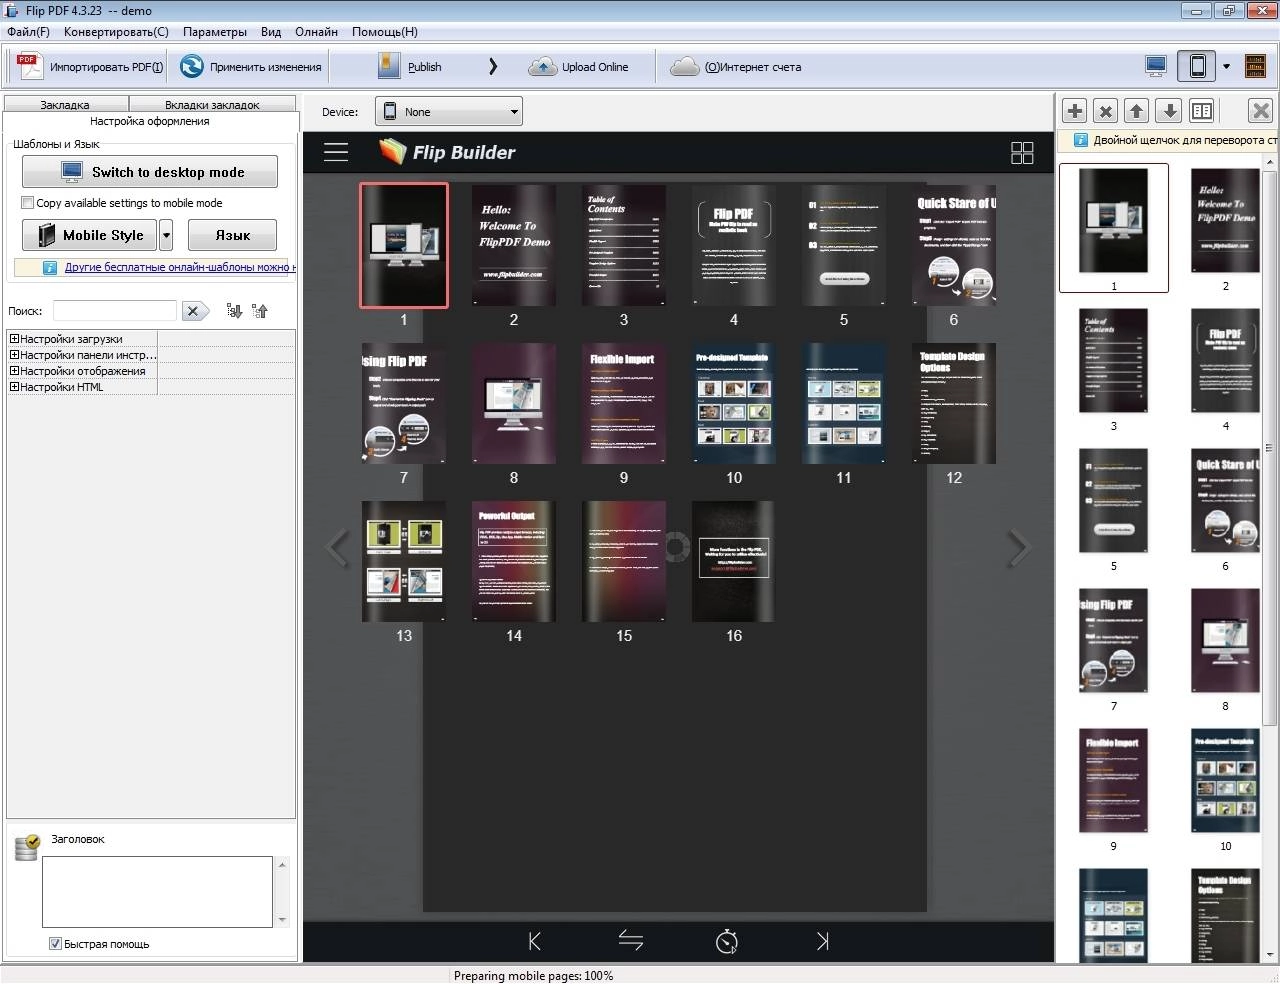Screen dimensions: 1280x984
Task: Click the expand all tree icon near search
Action: 234,311
